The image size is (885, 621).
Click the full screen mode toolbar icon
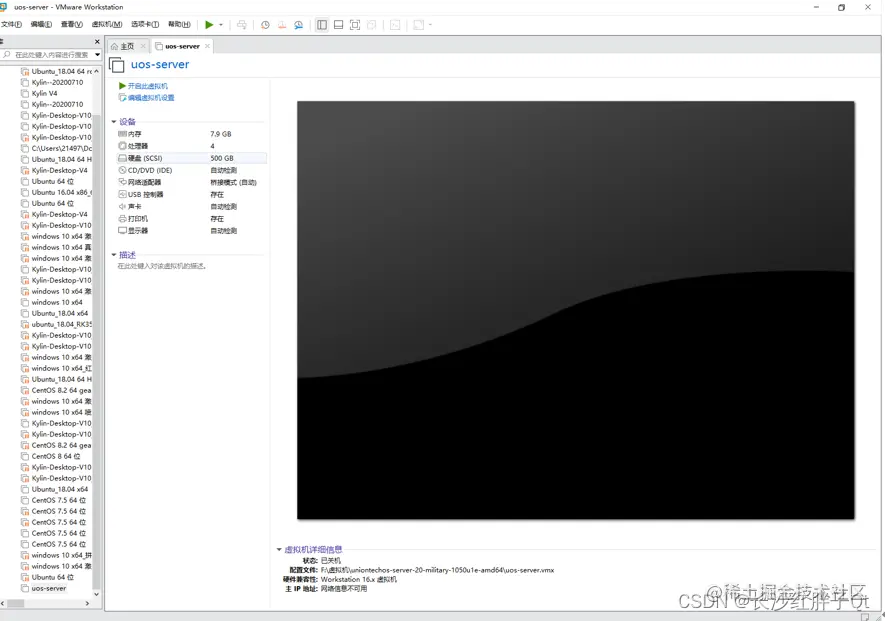(x=354, y=25)
